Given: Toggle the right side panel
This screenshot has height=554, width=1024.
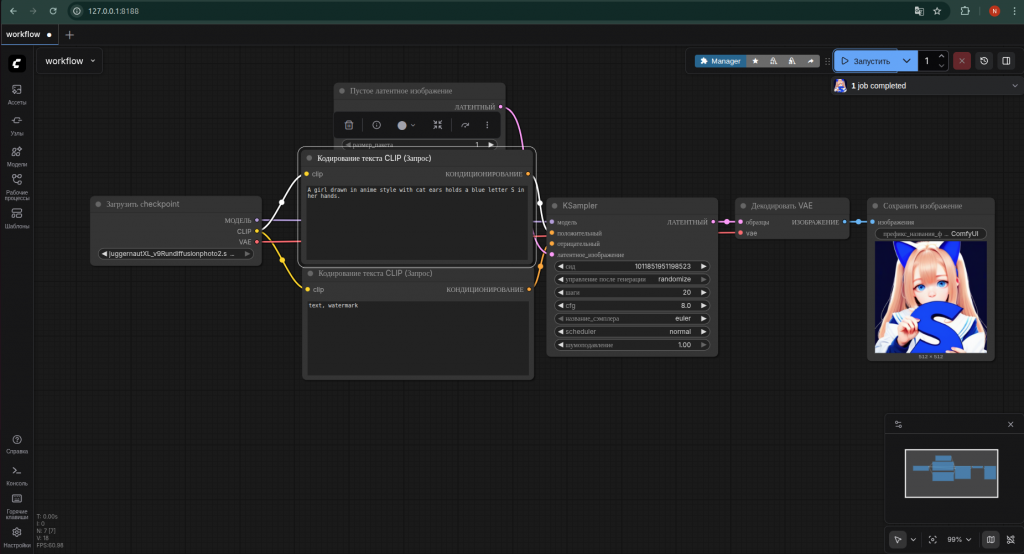Looking at the screenshot, I should 1006,61.
